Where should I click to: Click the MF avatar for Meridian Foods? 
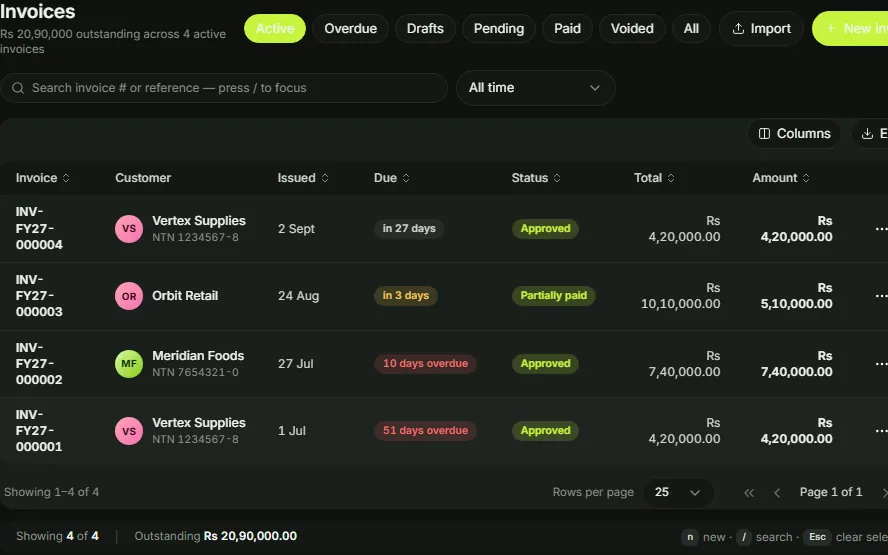129,364
